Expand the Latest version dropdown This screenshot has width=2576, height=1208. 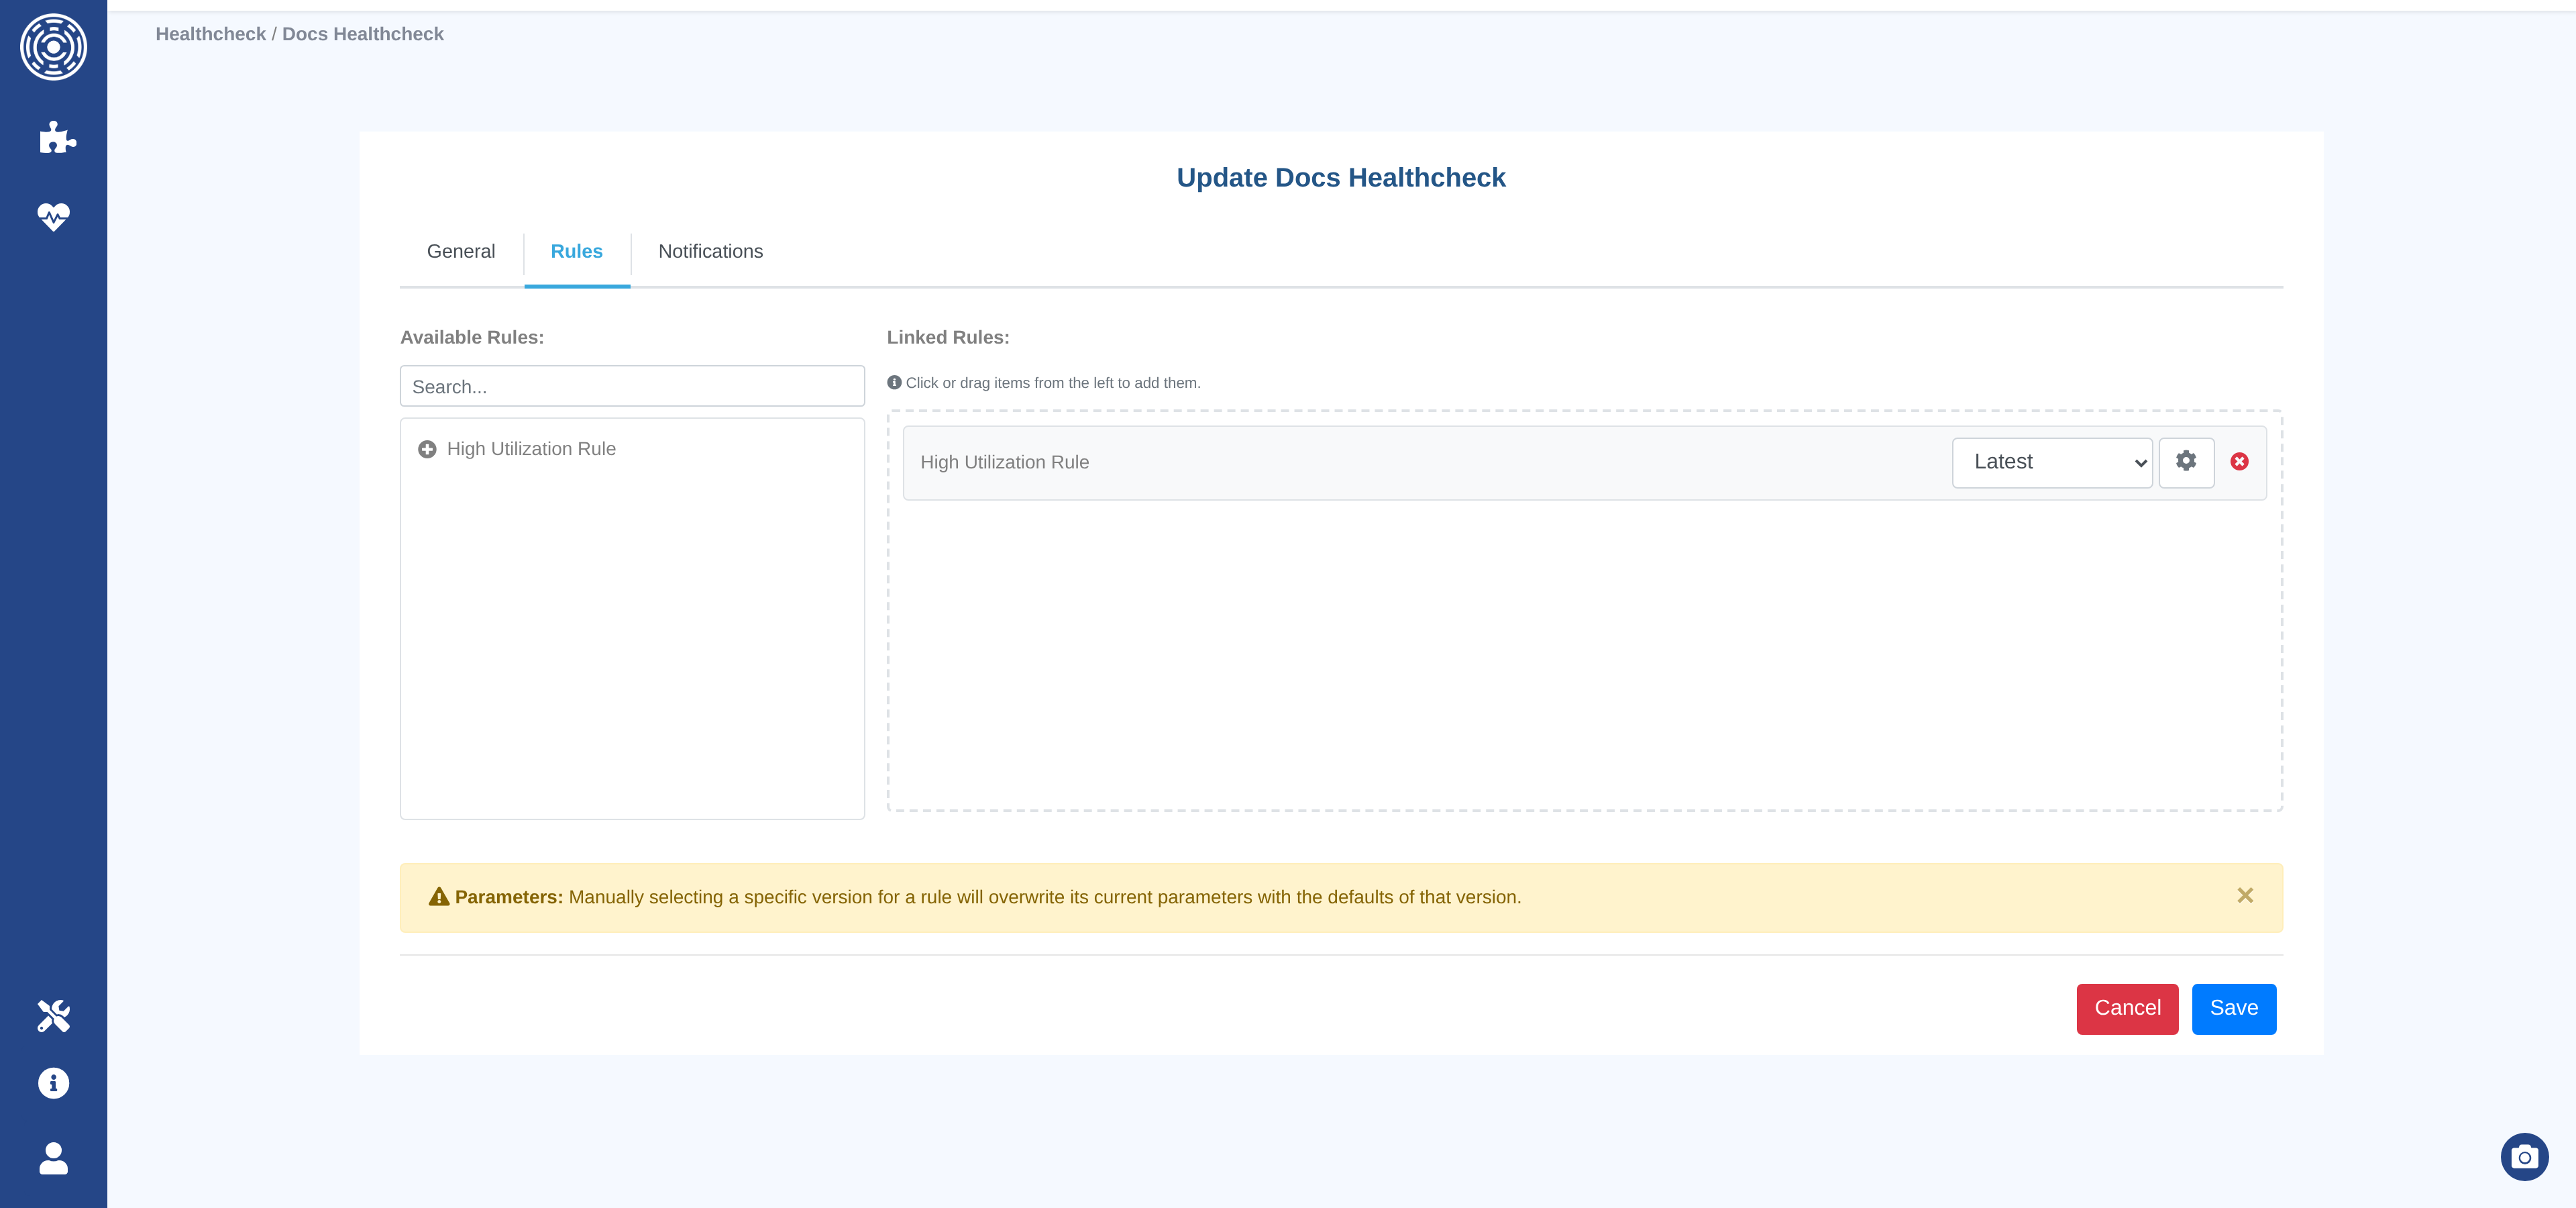pos(2051,462)
